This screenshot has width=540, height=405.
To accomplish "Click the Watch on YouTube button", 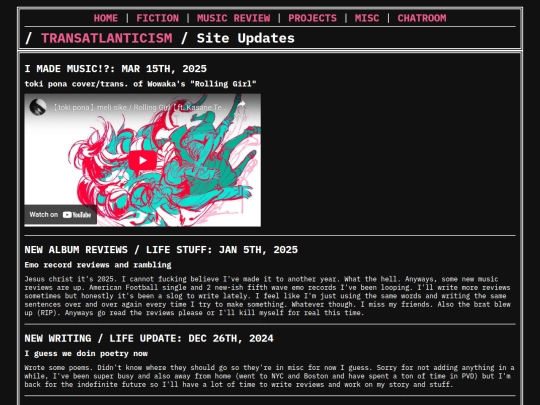I will click(x=60, y=215).
